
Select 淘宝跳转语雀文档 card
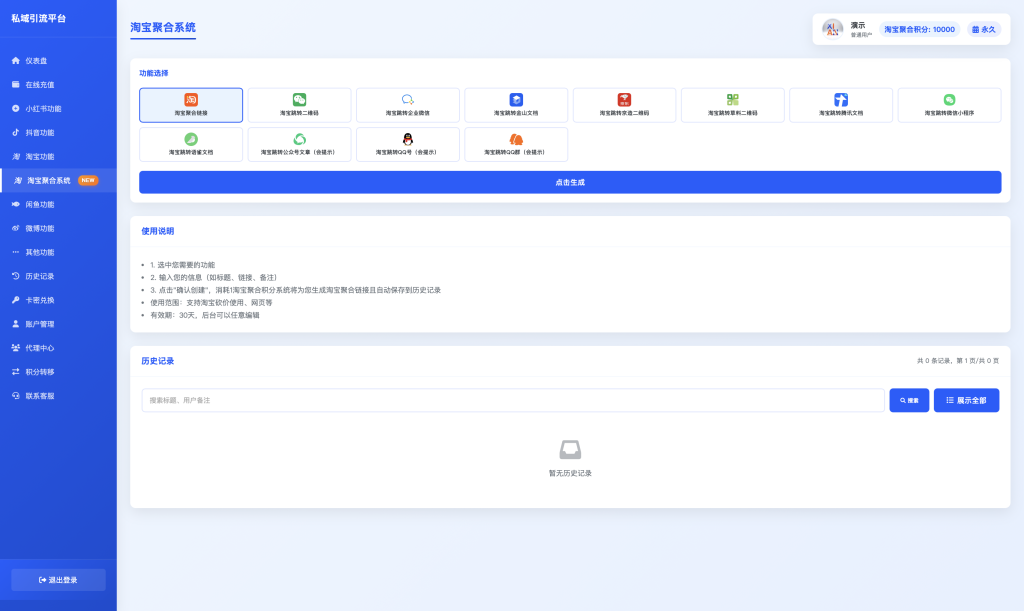[191, 144]
